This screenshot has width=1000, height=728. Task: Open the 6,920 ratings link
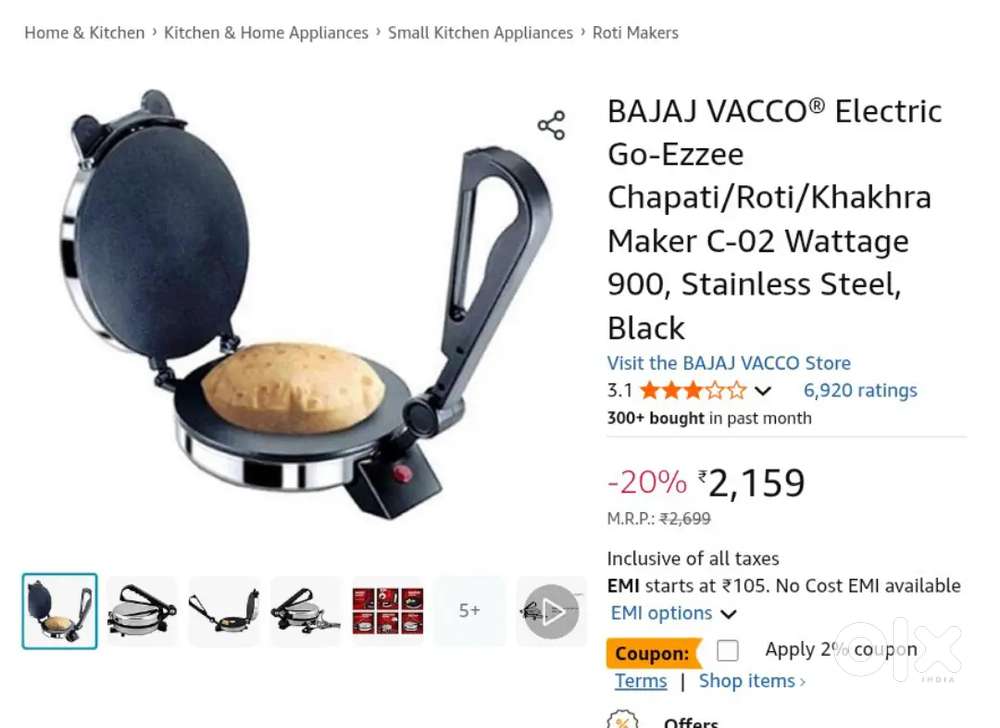(860, 390)
